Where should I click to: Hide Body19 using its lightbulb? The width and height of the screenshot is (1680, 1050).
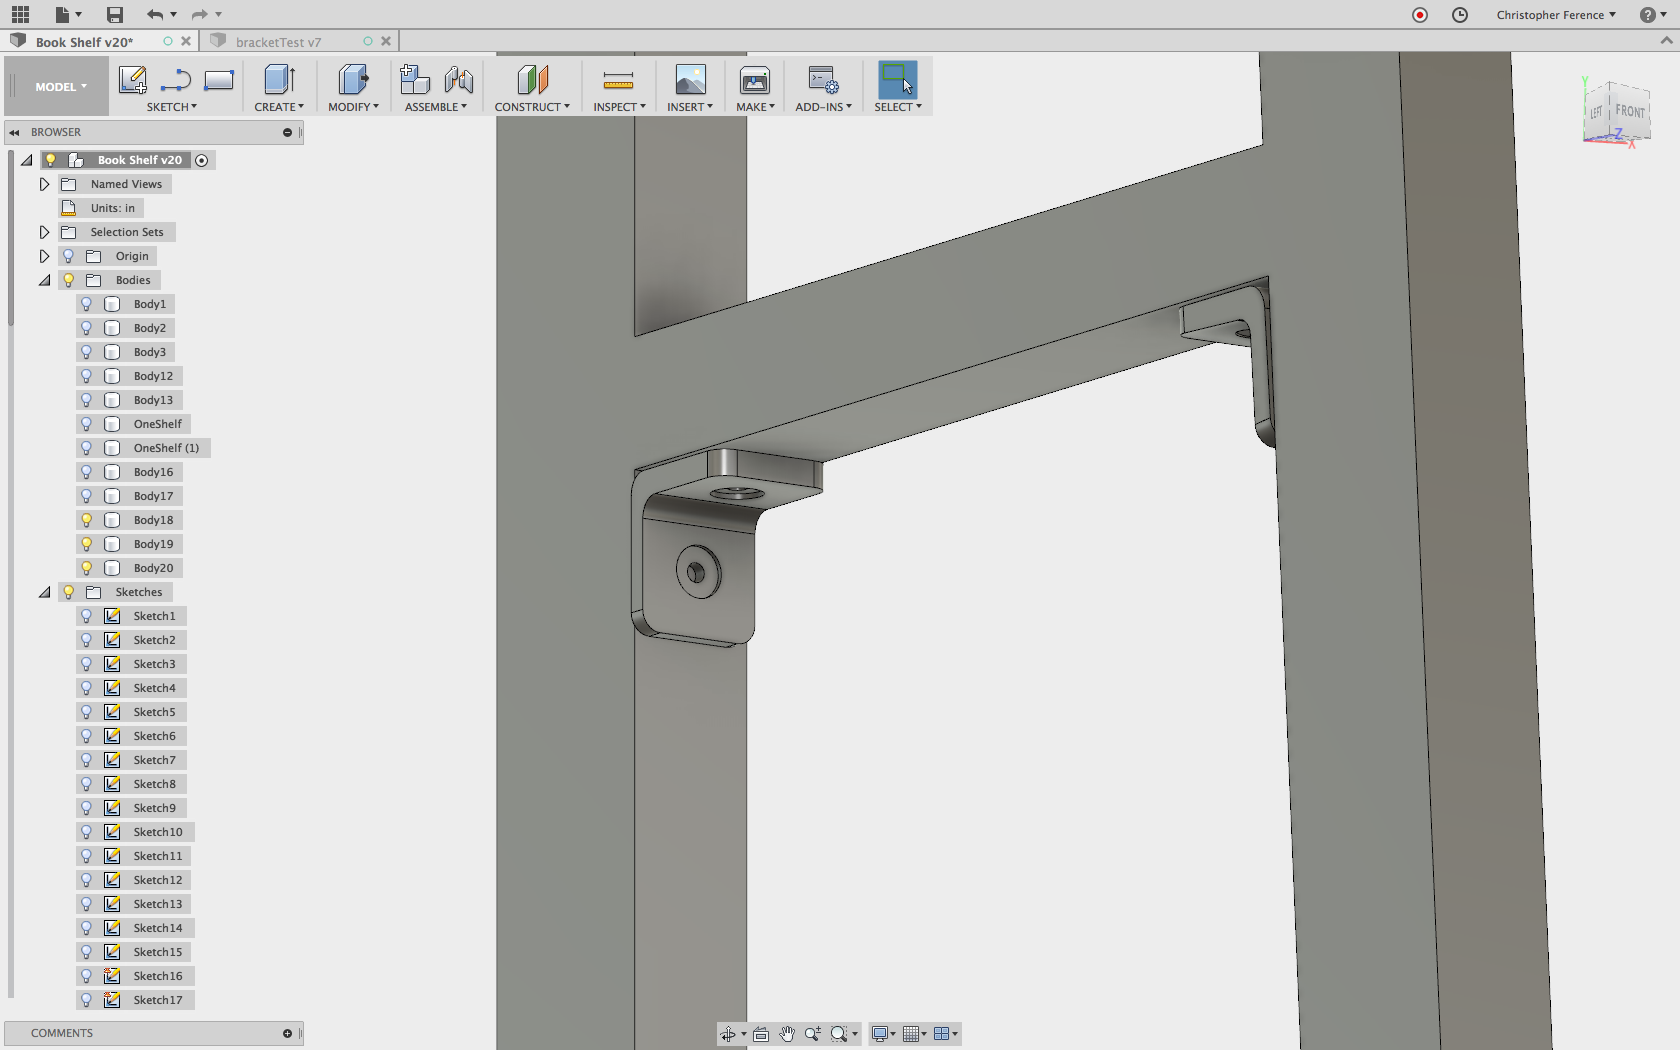87,544
